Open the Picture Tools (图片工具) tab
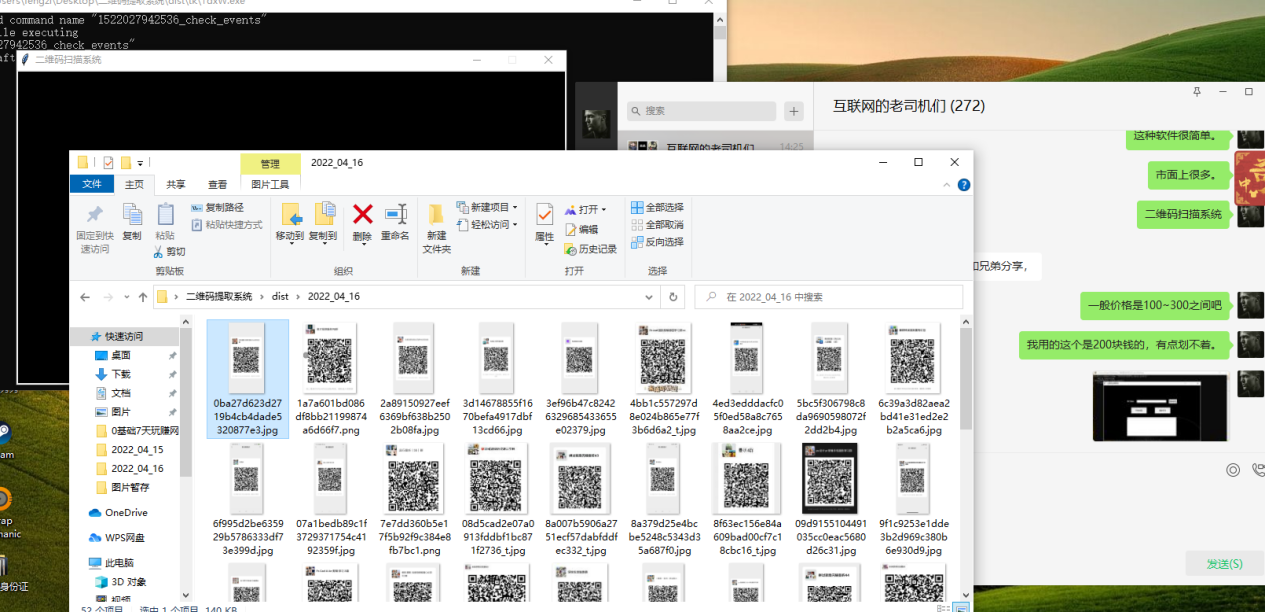 tap(270, 184)
